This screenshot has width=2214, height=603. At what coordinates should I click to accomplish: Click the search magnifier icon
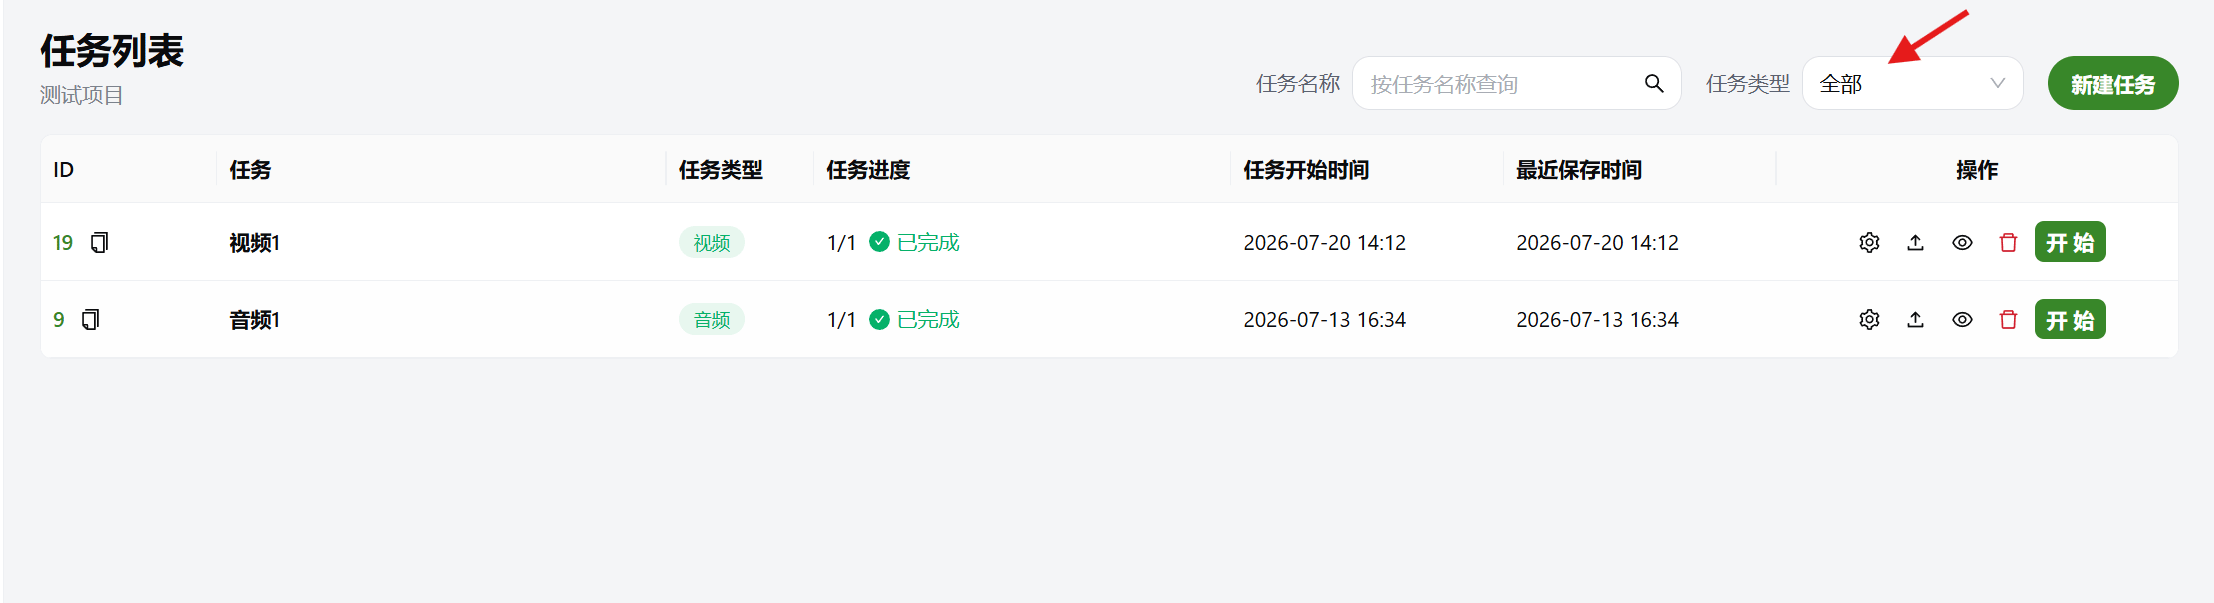1654,83
